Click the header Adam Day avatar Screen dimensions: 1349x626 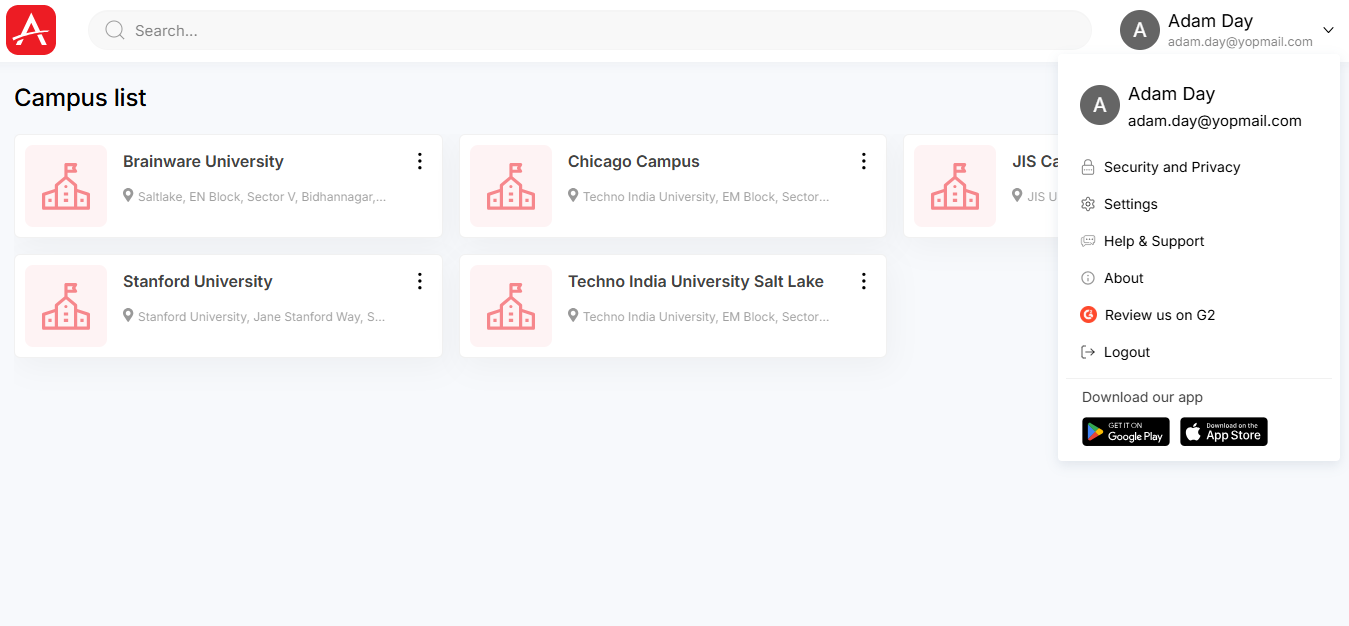1140,30
